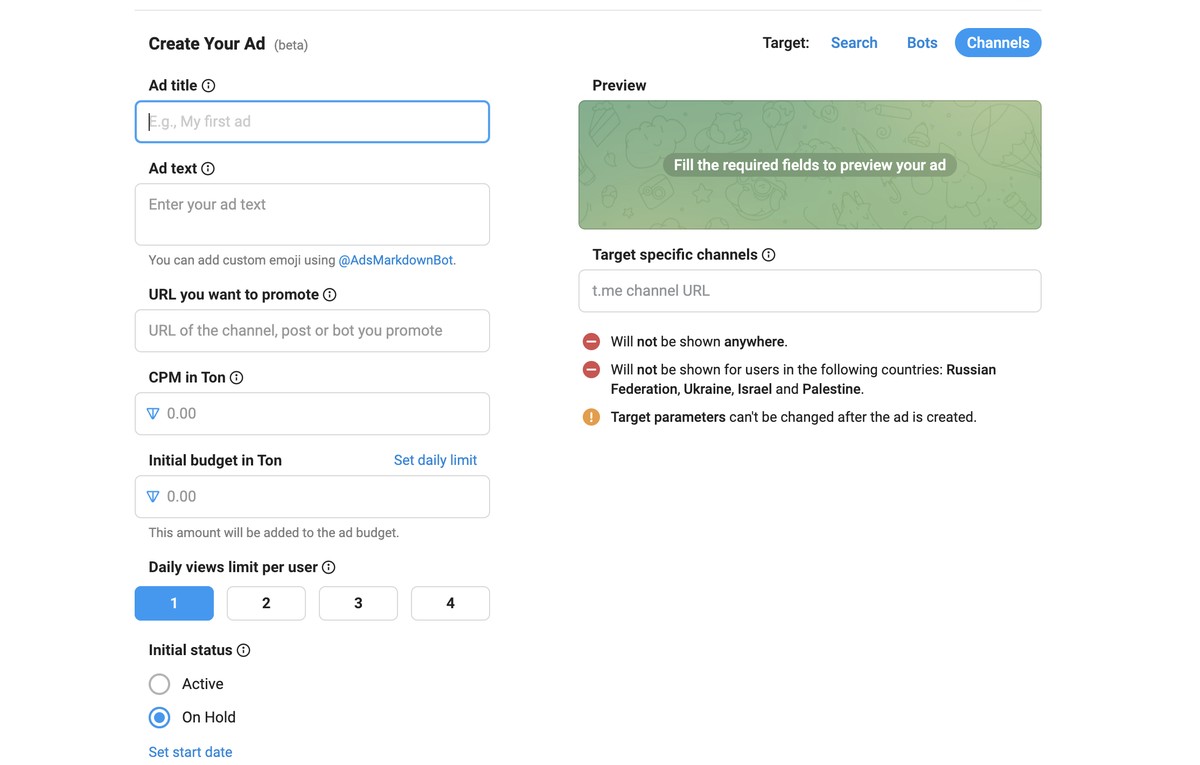Follow the @AdsMarkdownBot link
The image size is (1200, 765).
[x=396, y=260]
